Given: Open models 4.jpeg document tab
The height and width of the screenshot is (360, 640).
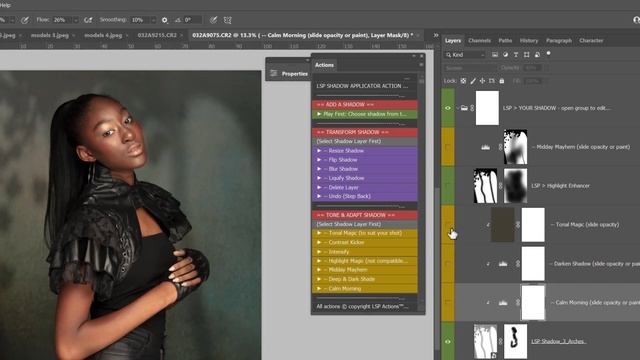Looking at the screenshot, I should click(x=103, y=35).
